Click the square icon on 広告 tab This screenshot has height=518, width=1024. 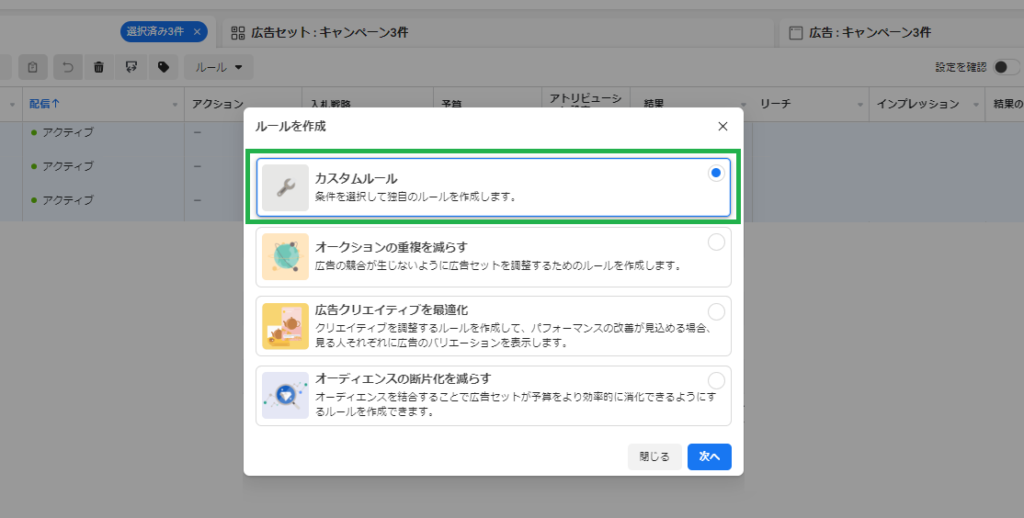click(795, 33)
